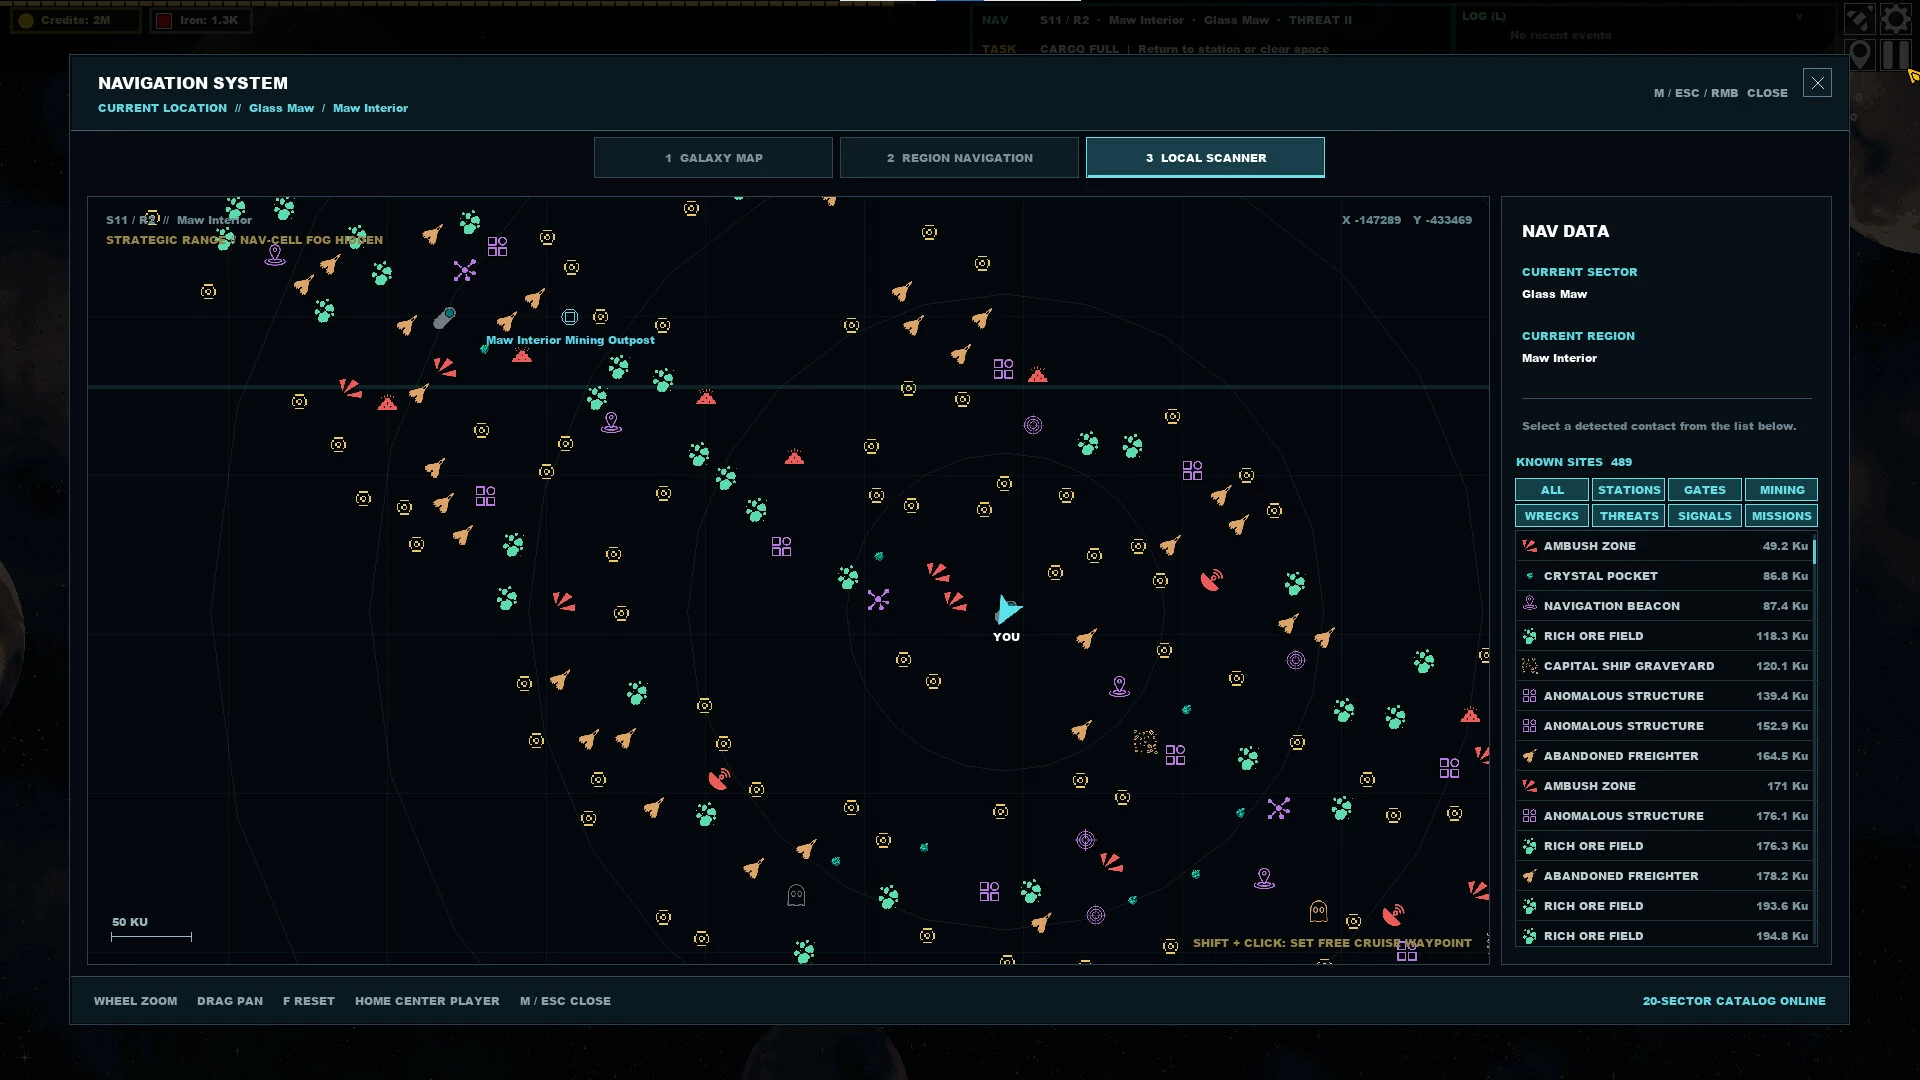Viewport: 1920px width, 1080px height.
Task: Filter contacts by WRECKS
Action: [x=1552, y=516]
